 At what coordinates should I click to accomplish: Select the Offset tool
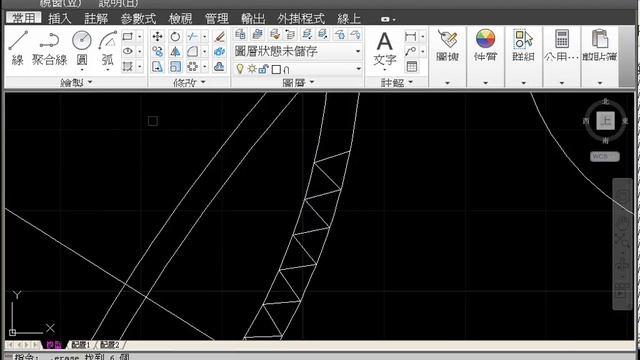tap(219, 66)
